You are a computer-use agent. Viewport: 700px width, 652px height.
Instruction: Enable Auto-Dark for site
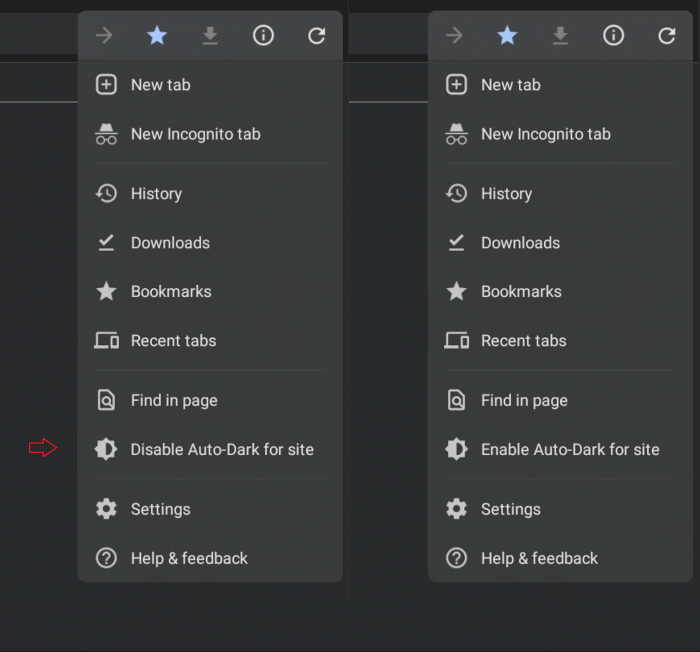coord(570,450)
